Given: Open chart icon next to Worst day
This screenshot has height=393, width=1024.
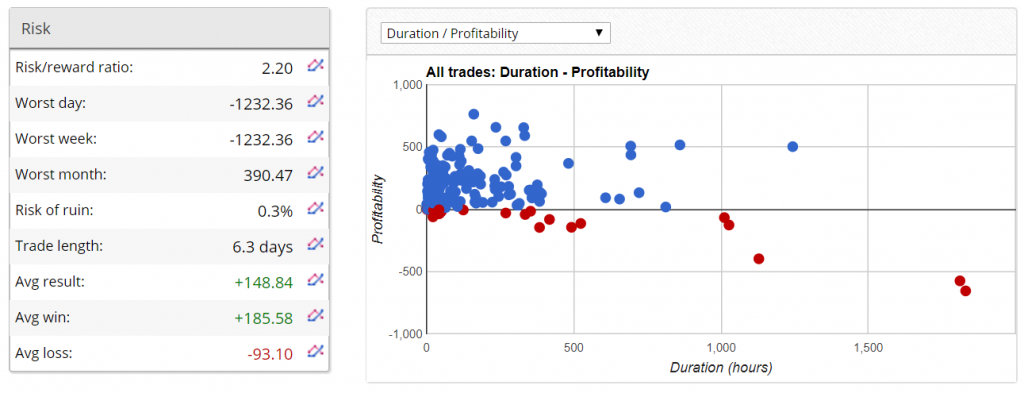Looking at the screenshot, I should [x=315, y=101].
